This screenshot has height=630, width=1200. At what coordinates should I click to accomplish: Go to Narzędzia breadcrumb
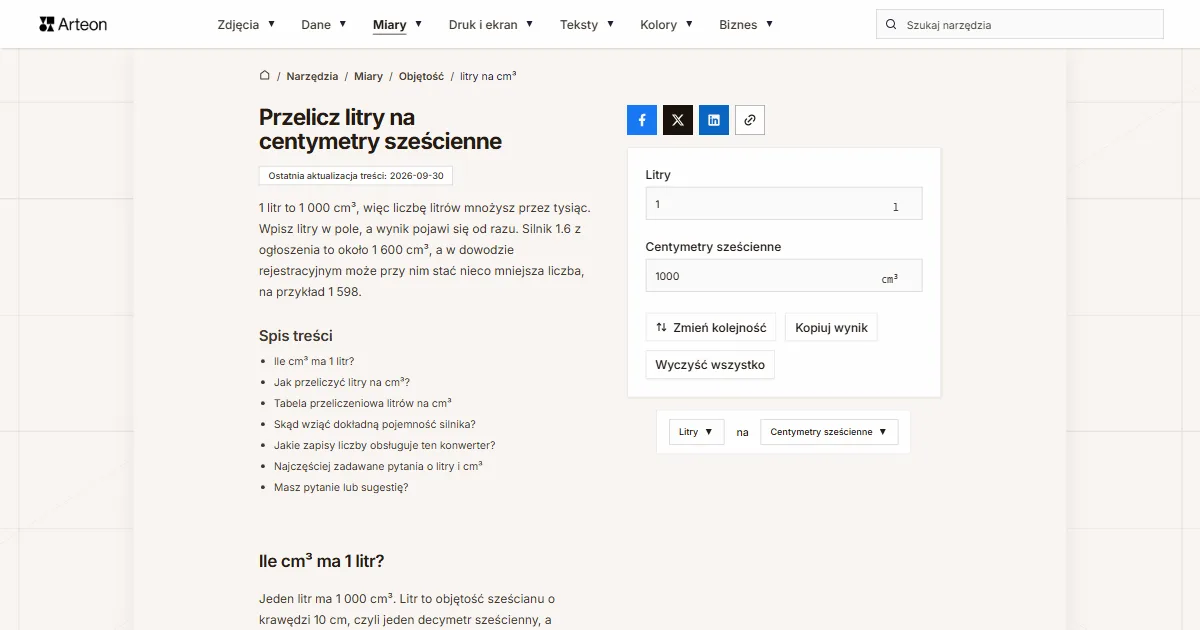[x=312, y=76]
